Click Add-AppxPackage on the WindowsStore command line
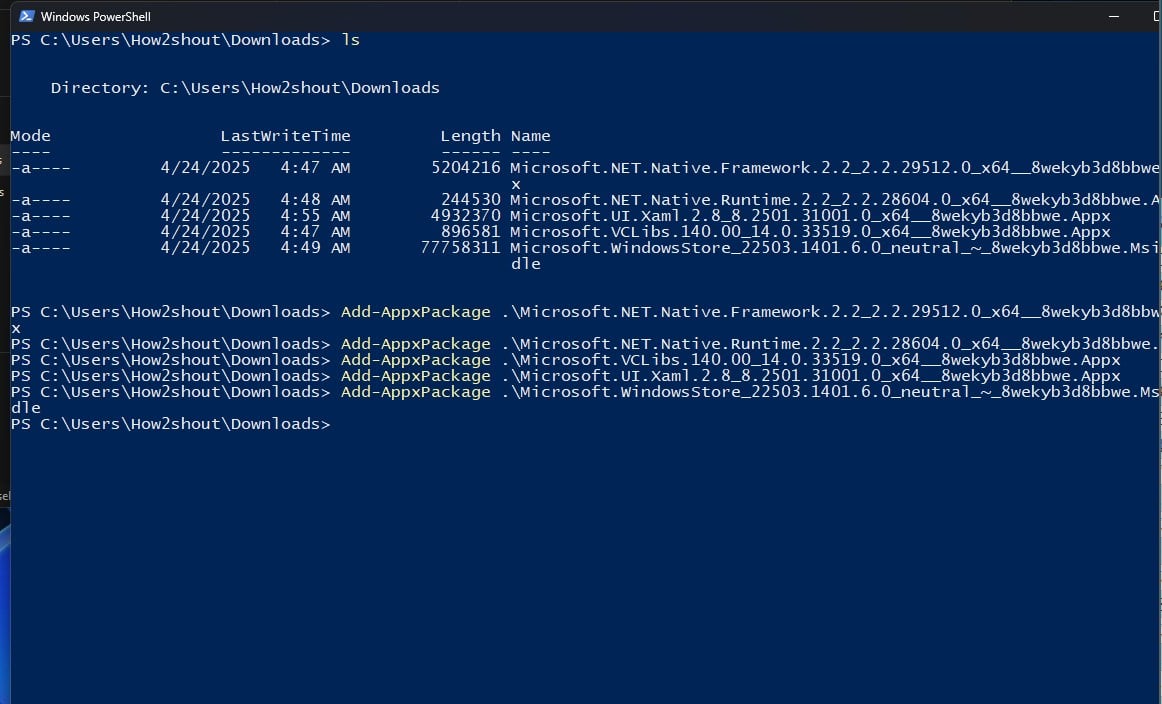The width and height of the screenshot is (1162, 704). 415,392
